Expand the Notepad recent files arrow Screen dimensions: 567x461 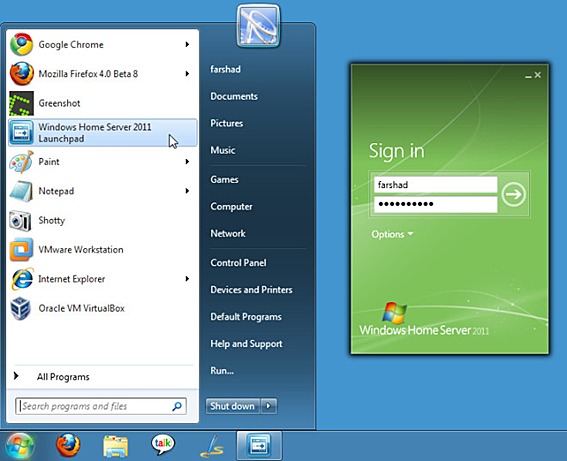187,191
